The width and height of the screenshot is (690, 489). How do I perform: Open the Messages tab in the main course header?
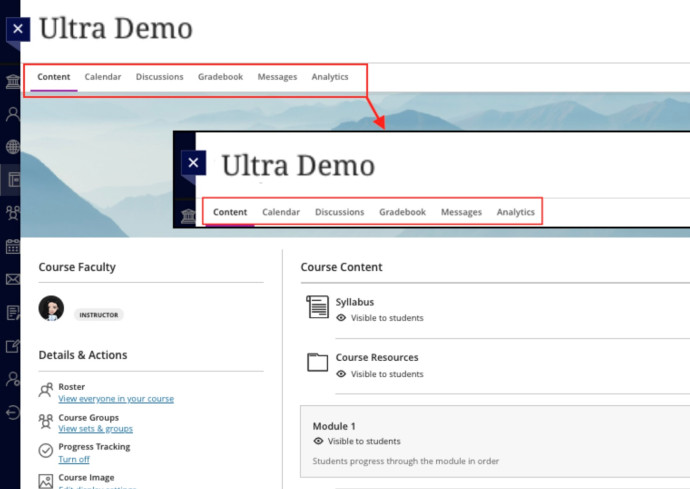point(277,77)
